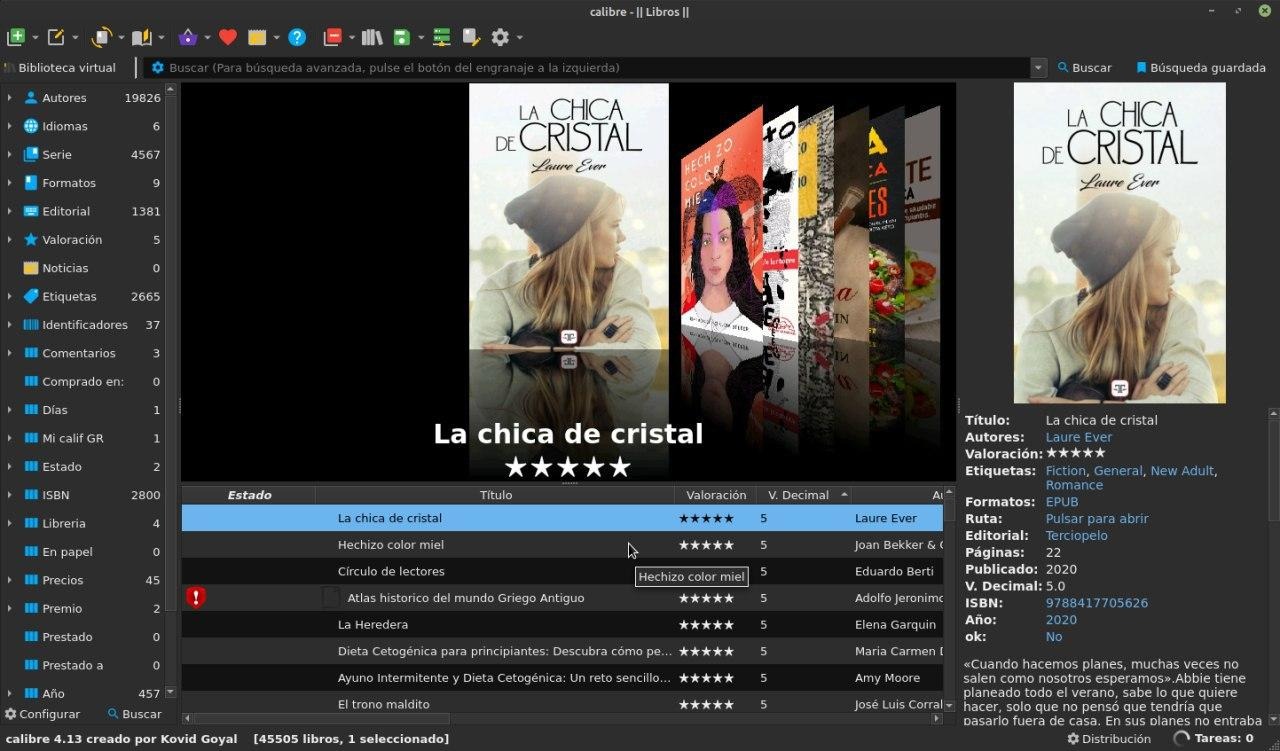Click the Get books store icon
1280x751 pixels.
[x=188, y=37]
